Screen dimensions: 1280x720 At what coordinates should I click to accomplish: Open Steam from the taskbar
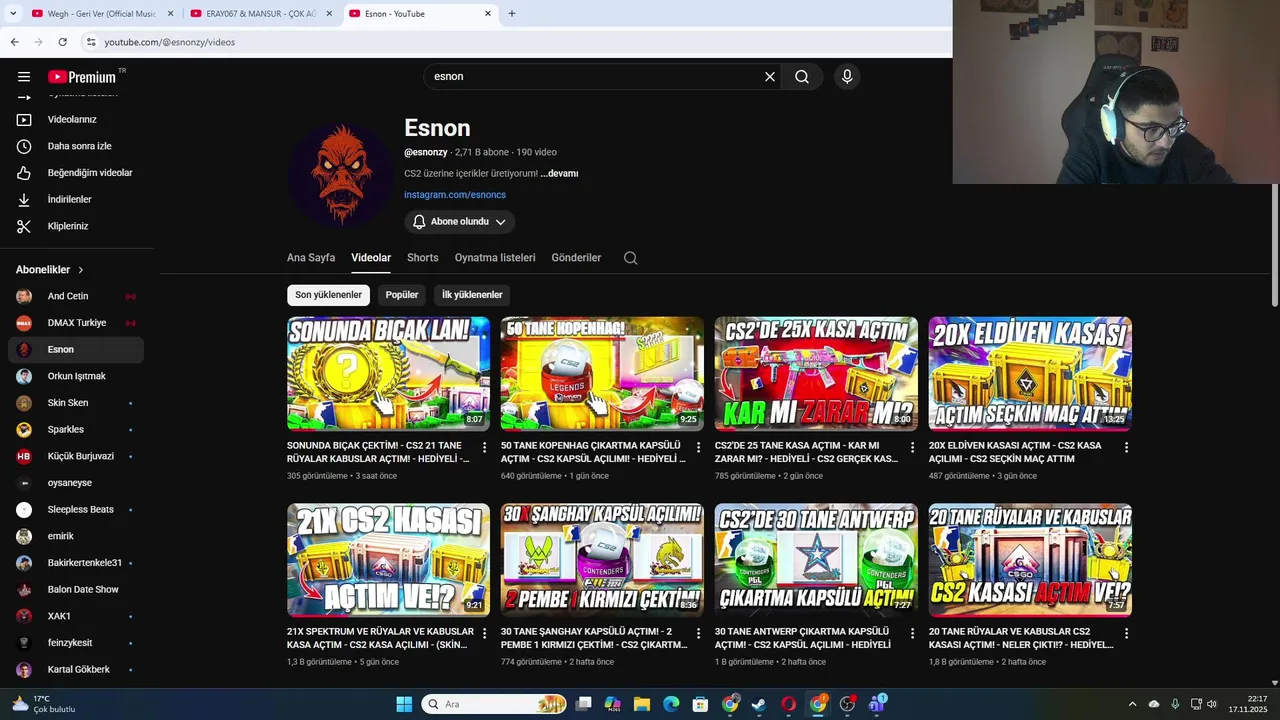click(x=759, y=704)
